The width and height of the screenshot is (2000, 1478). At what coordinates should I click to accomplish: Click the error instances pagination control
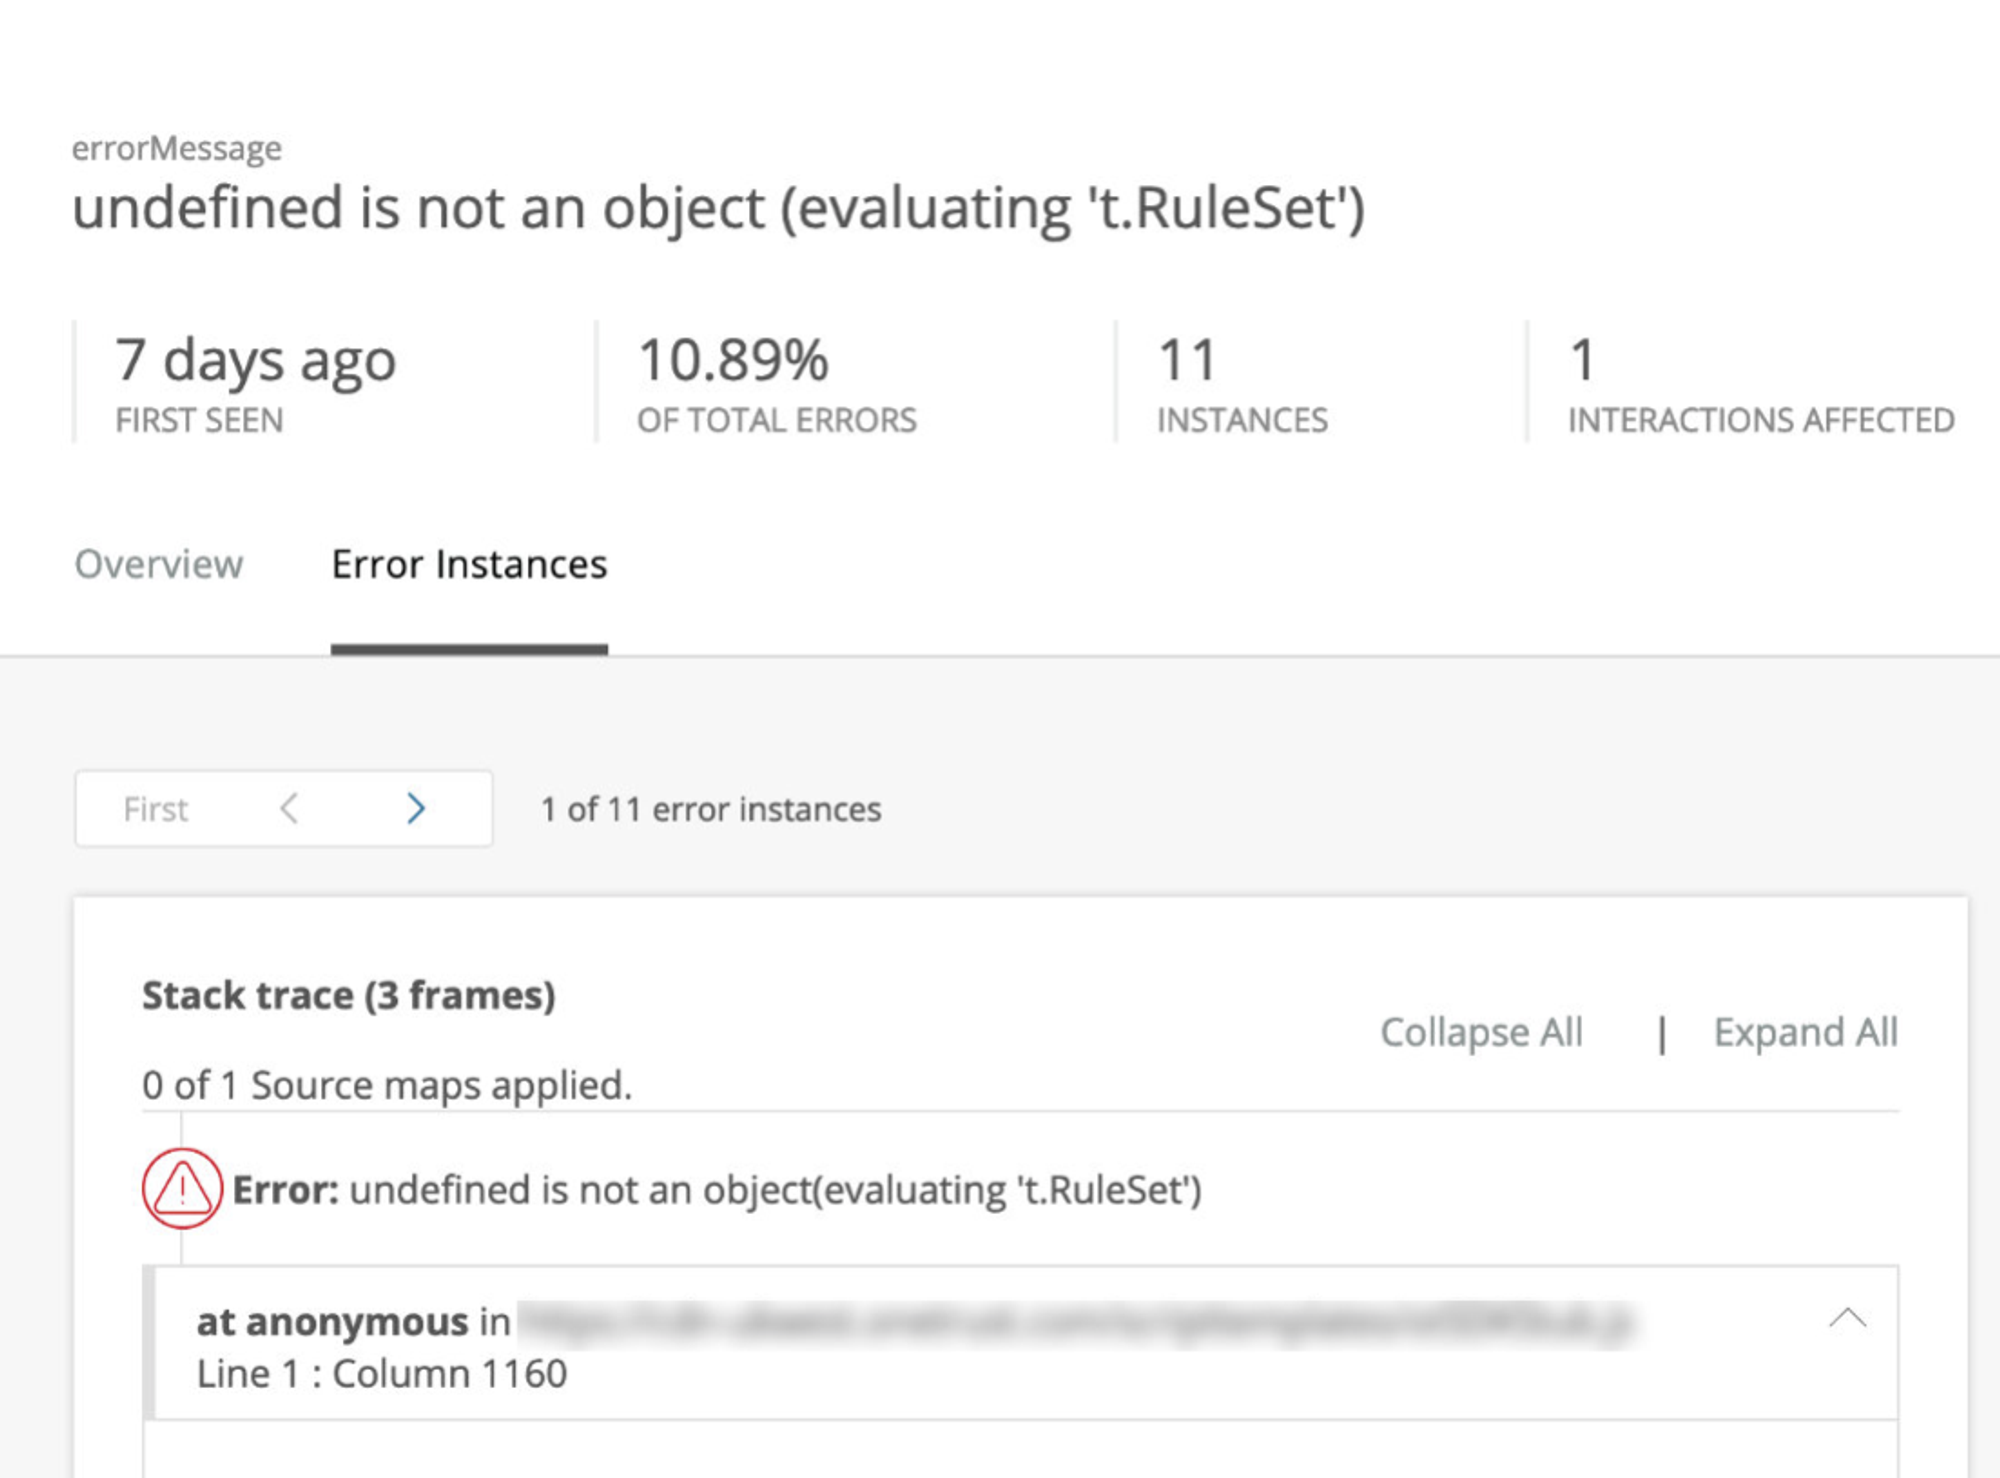point(283,807)
